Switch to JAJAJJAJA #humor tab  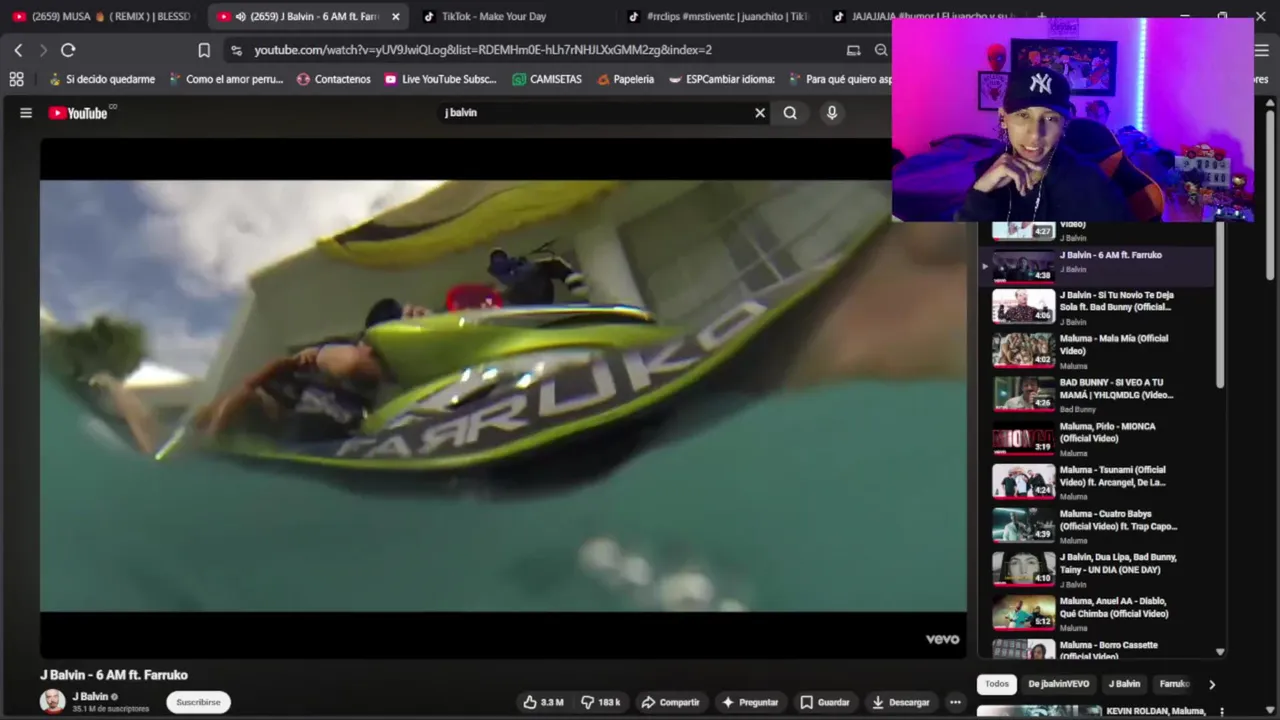pos(925,17)
